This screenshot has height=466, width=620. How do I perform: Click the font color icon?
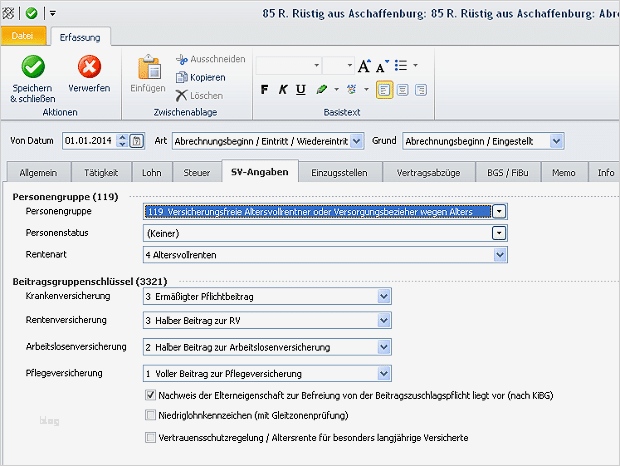(351, 90)
